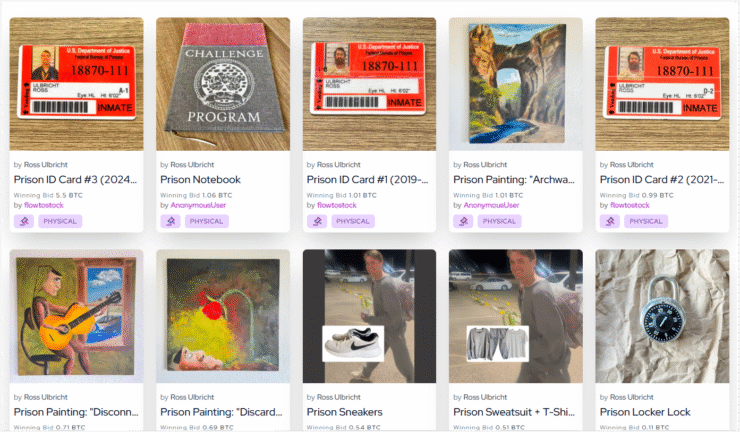Open flowtostock bidder link under ID Card #3
Viewport: 740px width, 432px height.
pos(44,205)
